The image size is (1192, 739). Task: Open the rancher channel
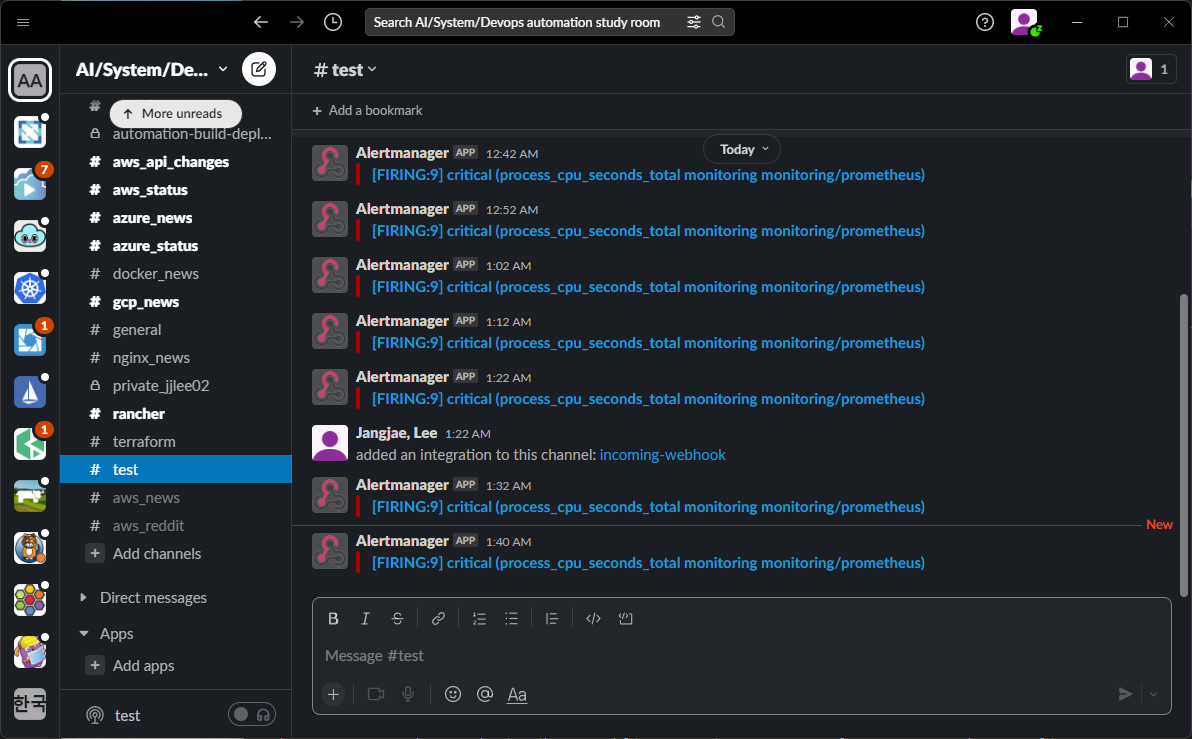(x=138, y=414)
